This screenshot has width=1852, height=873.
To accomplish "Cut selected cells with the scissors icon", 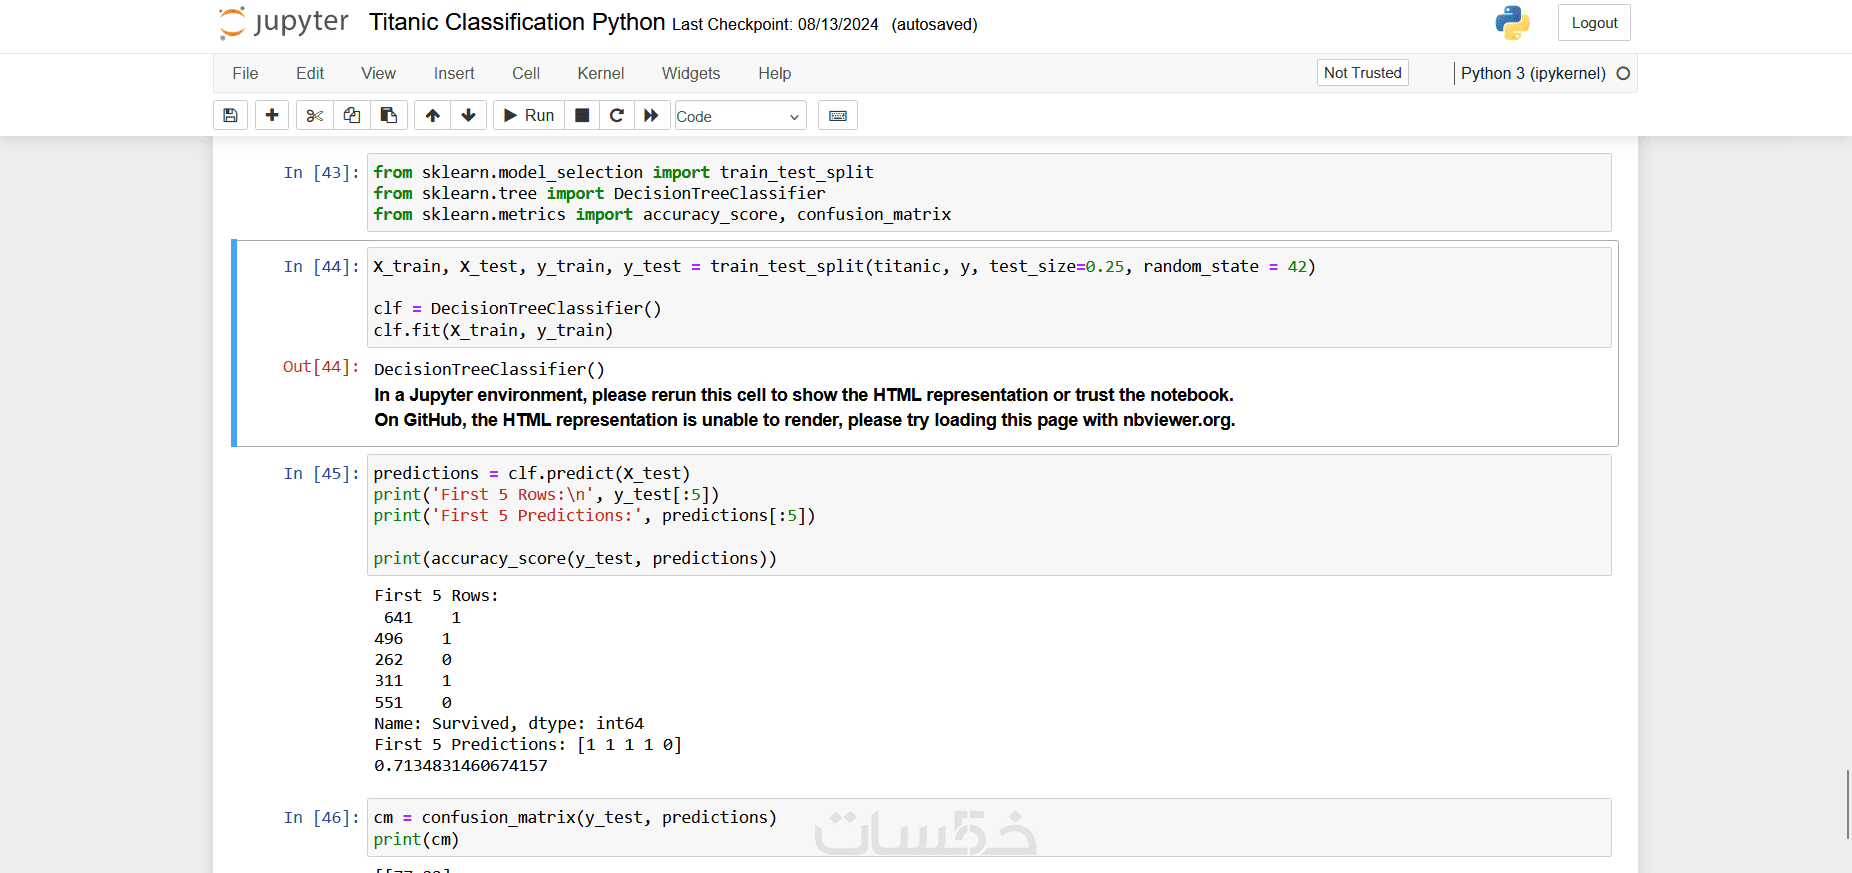I will coord(315,116).
